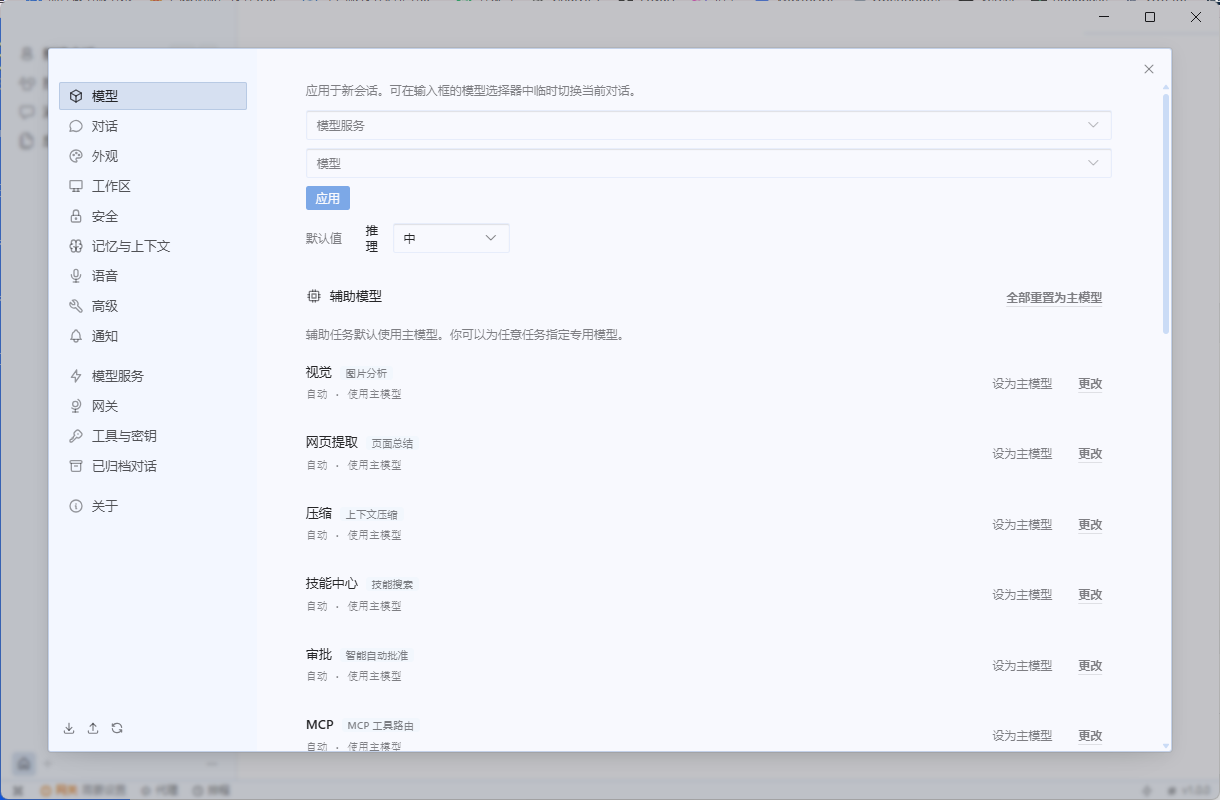Click 设为主模型 in the 视觉 row

(x=1022, y=383)
